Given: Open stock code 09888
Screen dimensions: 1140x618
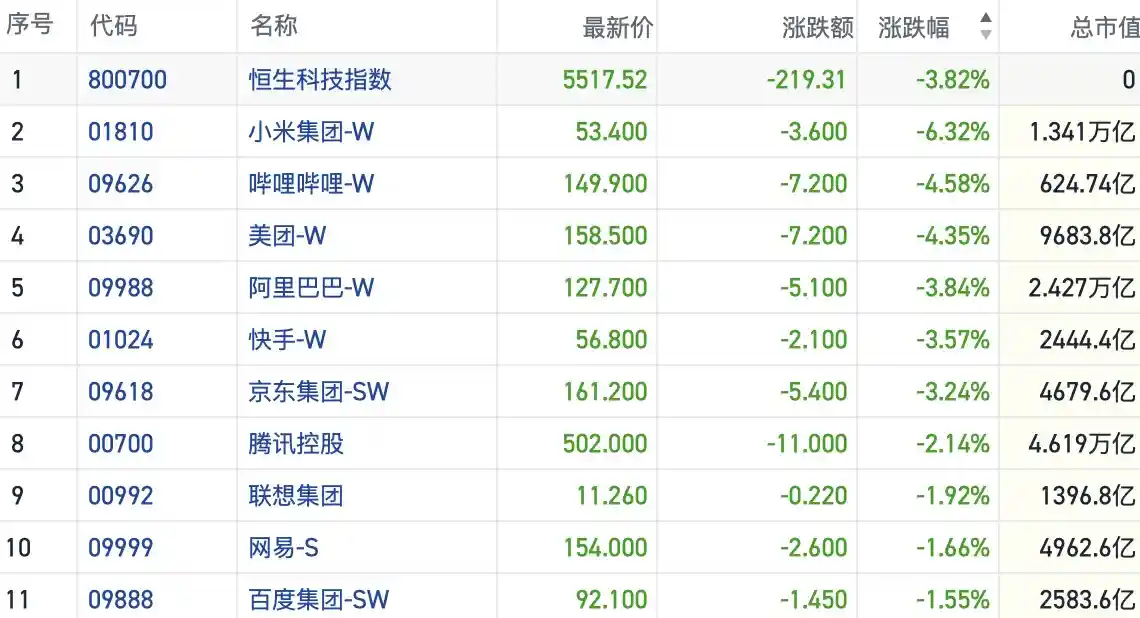Looking at the screenshot, I should [x=121, y=600].
